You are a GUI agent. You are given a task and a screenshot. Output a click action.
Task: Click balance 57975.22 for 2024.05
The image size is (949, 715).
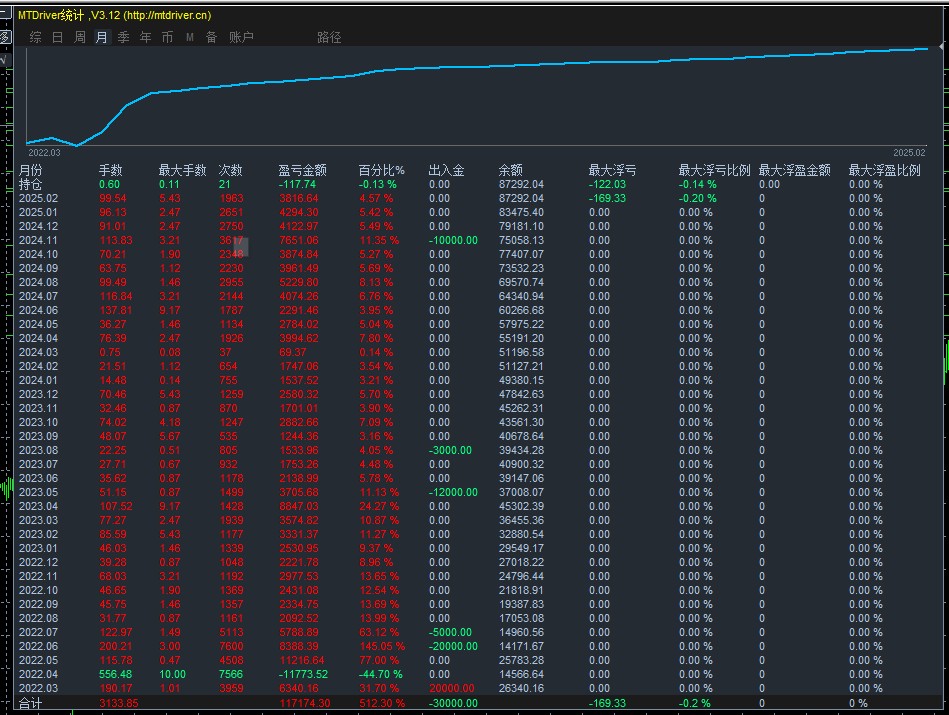coord(521,324)
